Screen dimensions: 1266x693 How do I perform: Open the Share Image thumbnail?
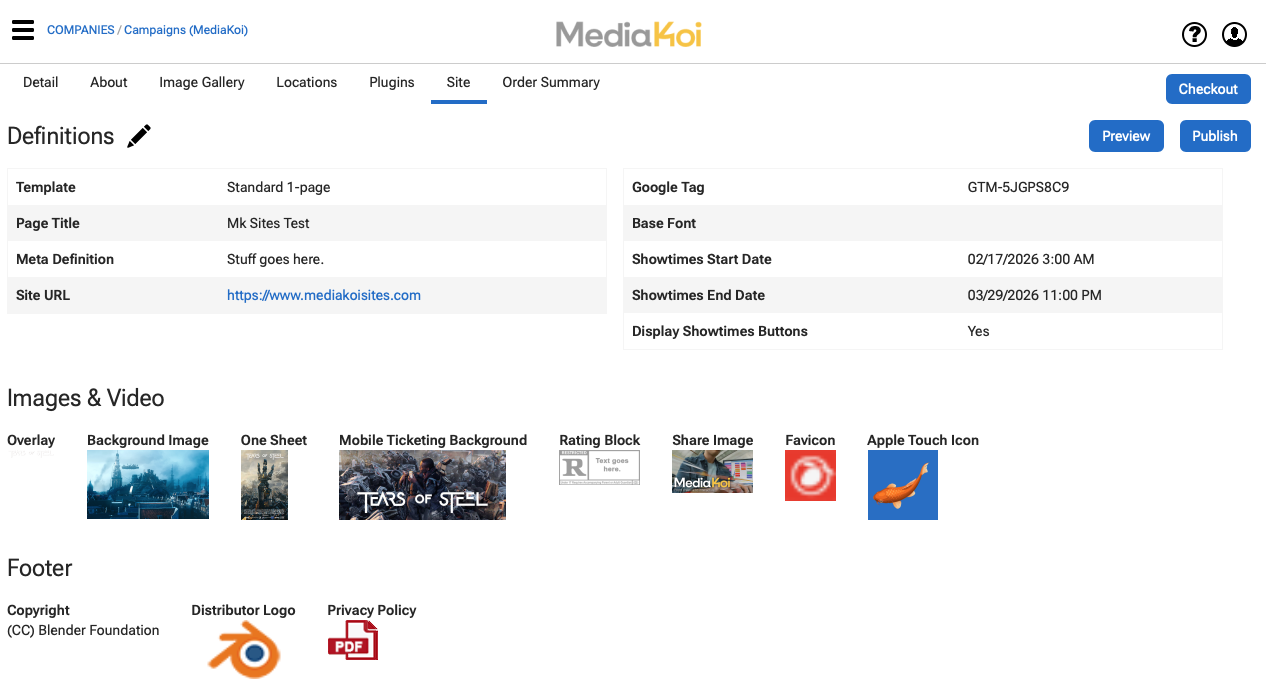pos(712,471)
